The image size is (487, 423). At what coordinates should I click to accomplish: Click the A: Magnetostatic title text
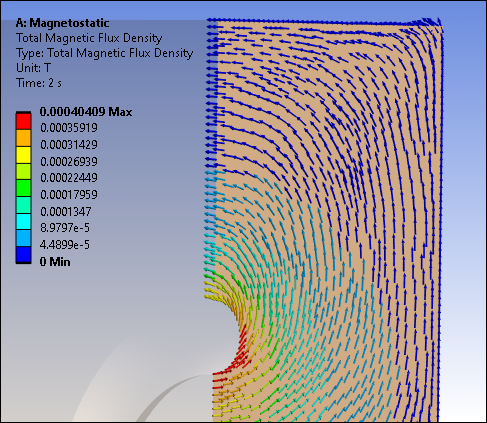click(62, 23)
